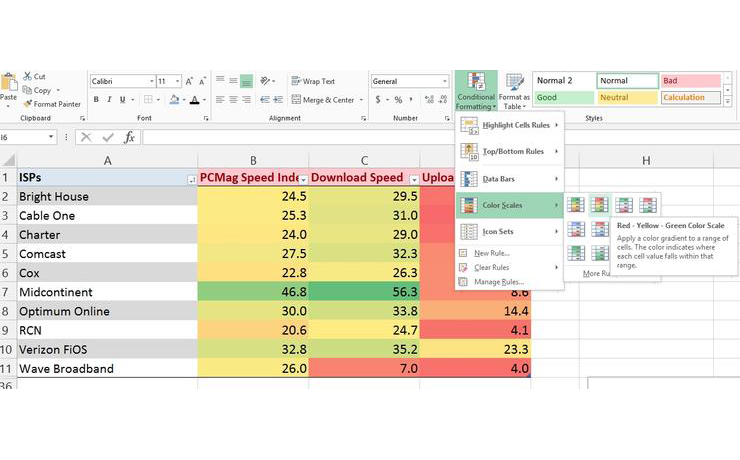
Task: Click the Comma Style icon
Action: click(x=411, y=100)
